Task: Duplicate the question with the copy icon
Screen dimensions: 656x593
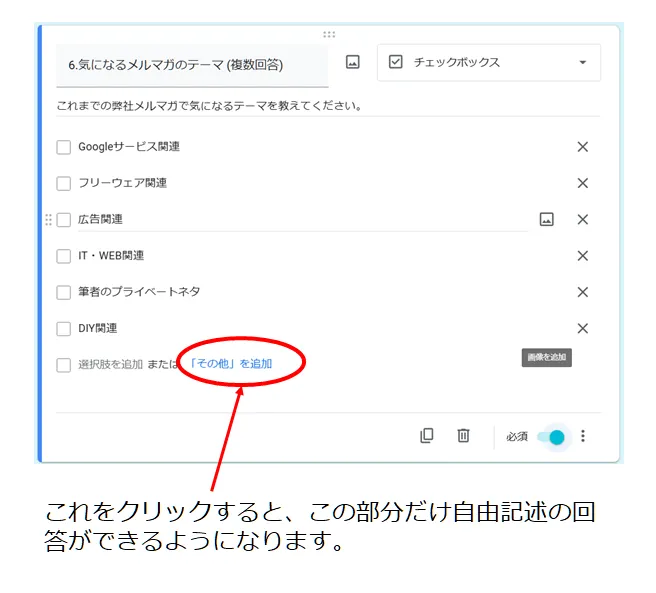Action: (x=427, y=436)
